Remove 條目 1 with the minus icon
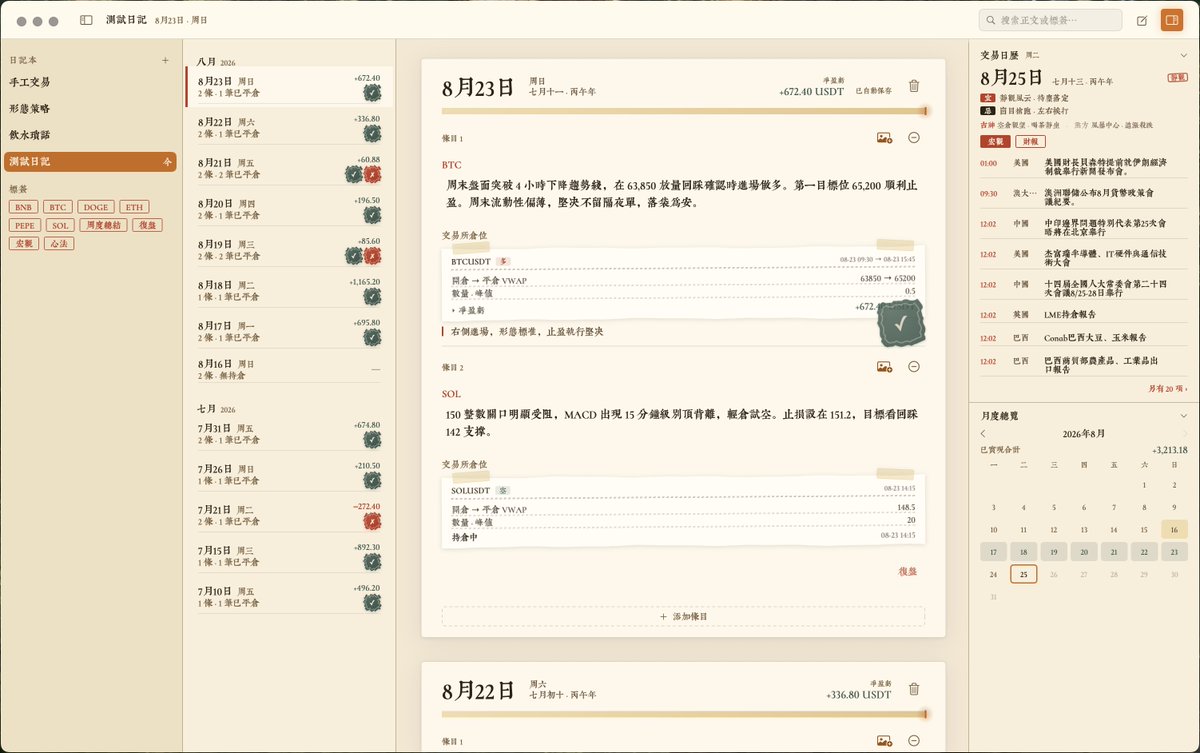 pyautogui.click(x=914, y=137)
